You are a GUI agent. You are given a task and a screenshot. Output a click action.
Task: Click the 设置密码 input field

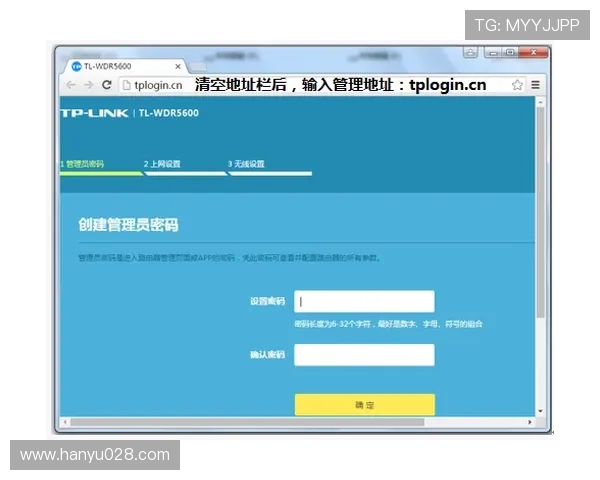364,302
